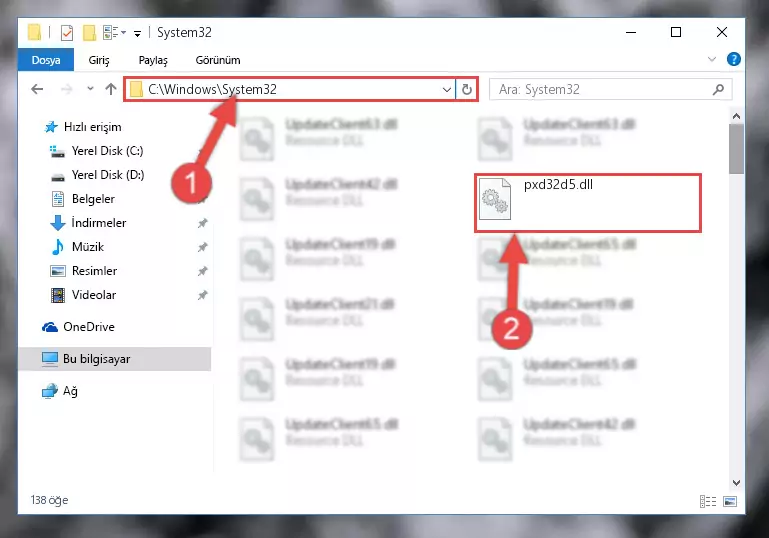Refresh the System32 folder view

pyautogui.click(x=466, y=89)
